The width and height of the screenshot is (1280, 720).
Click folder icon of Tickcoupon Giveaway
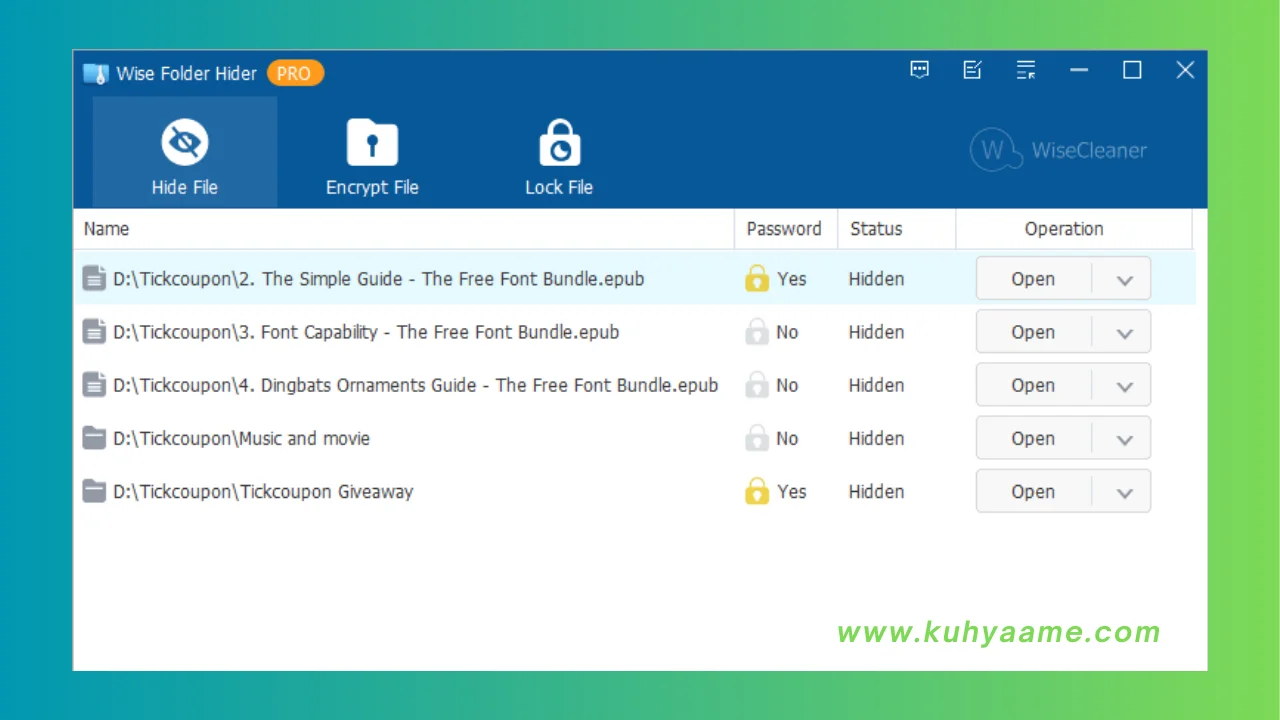click(94, 491)
